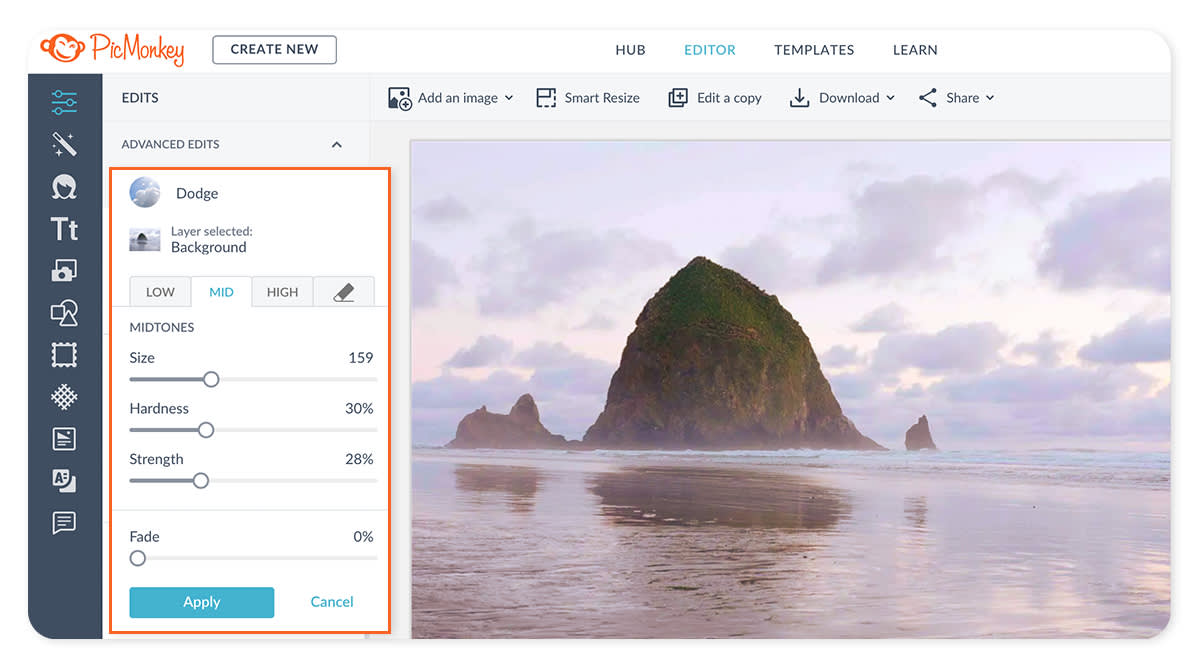The height and width of the screenshot is (669, 1200).
Task: Click the Strength slider handle
Action: [201, 481]
